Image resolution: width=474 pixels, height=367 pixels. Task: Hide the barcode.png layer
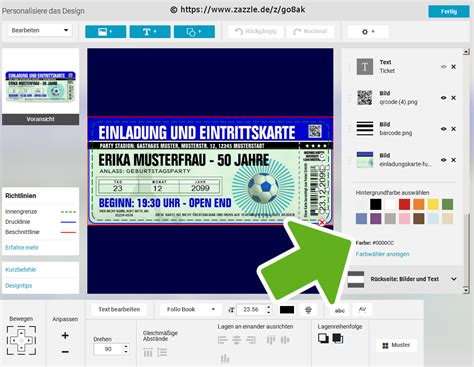444,129
